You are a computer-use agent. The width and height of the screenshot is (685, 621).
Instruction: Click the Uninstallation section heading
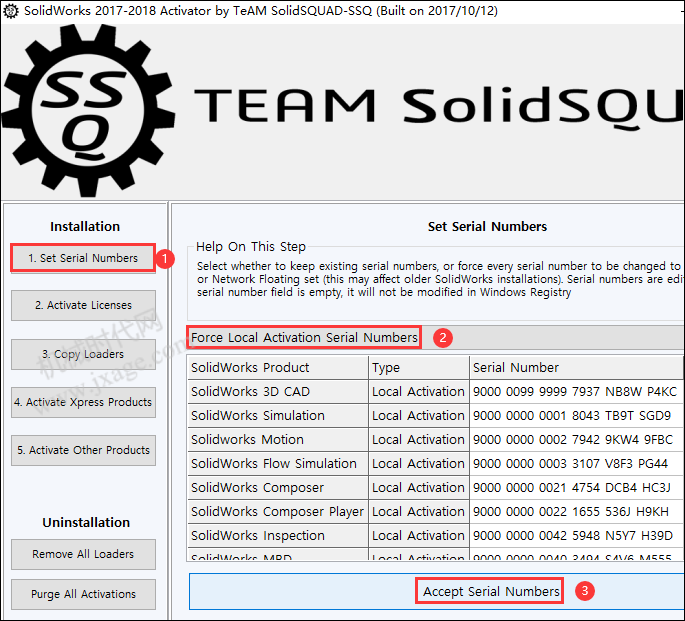point(86,523)
